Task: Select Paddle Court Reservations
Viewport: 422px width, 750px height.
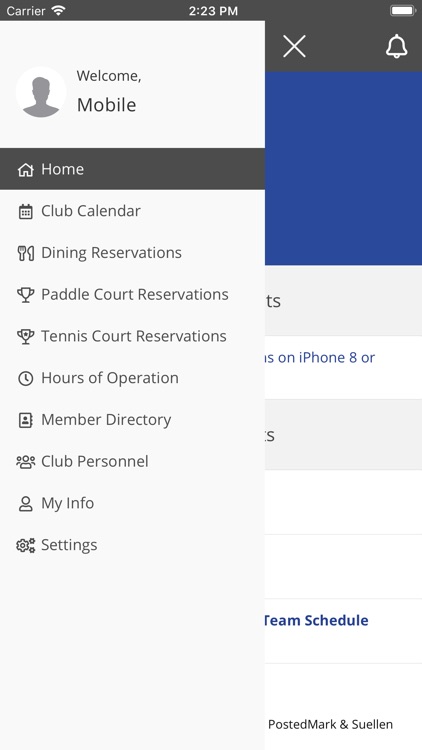Action: tap(132, 294)
